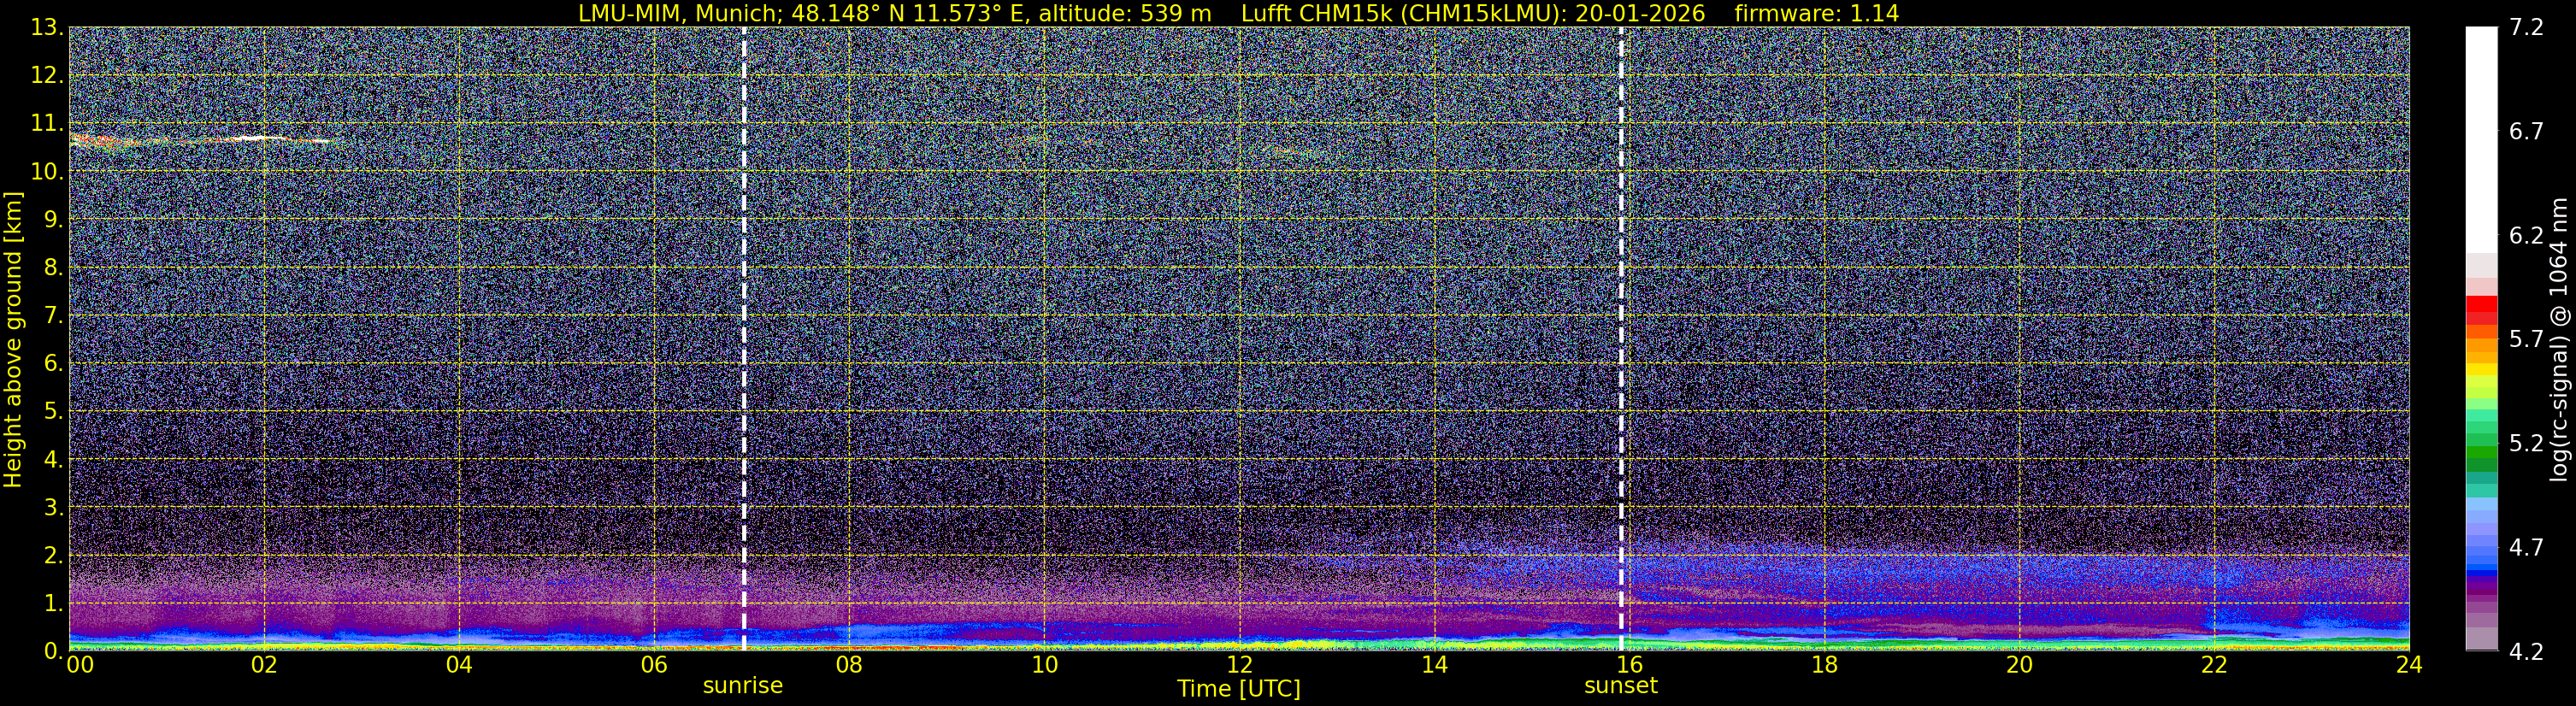2576x706 pixels.
Task: Click the time tick label '12'
Action: pos(1239,665)
